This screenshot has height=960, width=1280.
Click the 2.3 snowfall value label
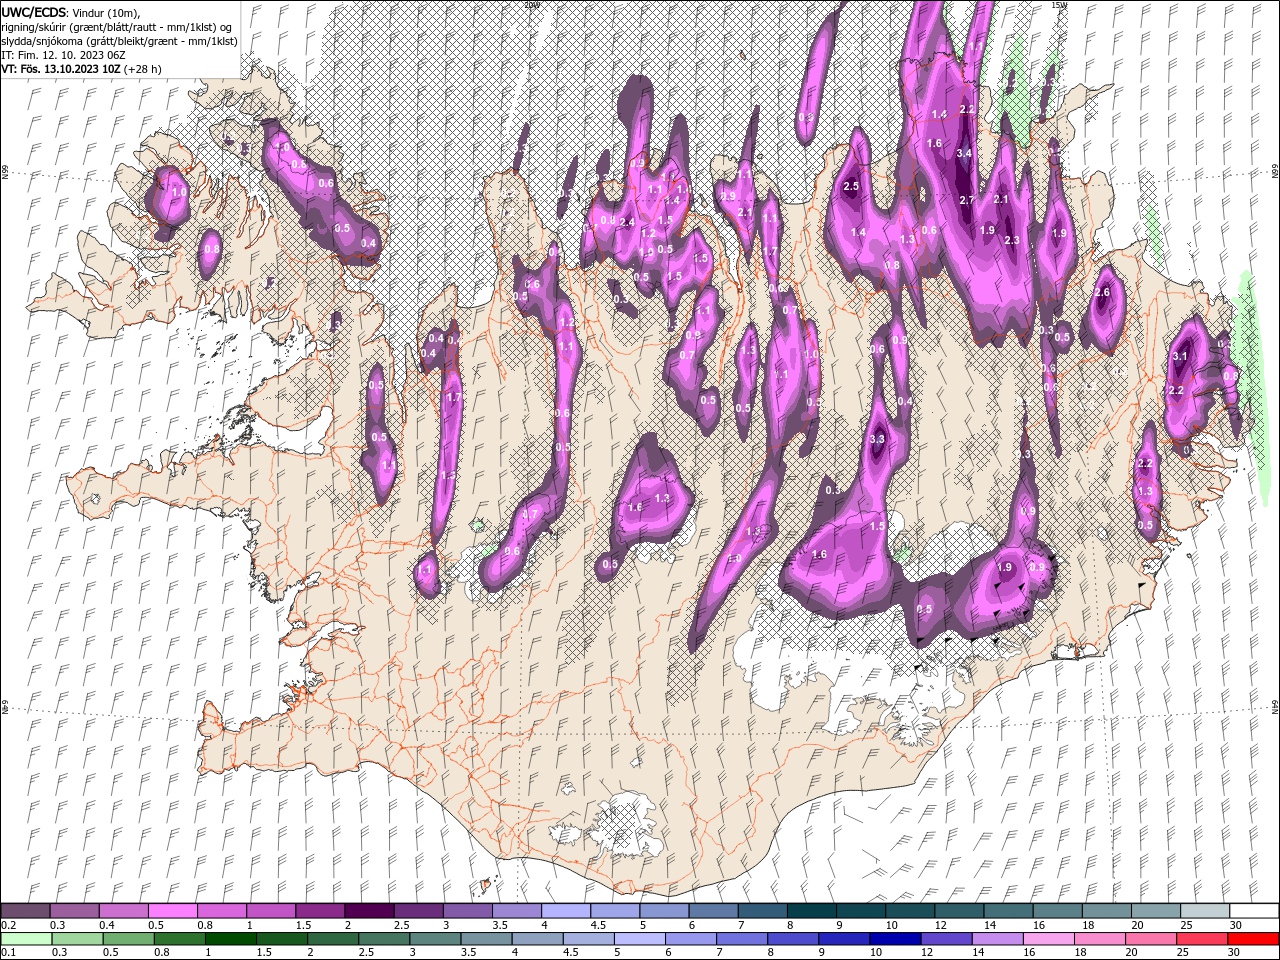click(x=1011, y=240)
